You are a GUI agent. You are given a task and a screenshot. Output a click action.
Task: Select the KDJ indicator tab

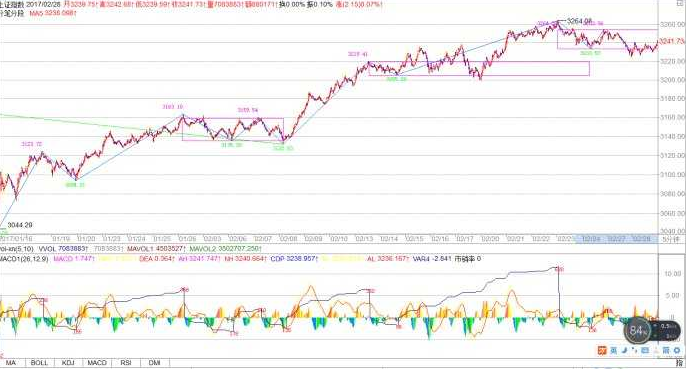point(68,363)
